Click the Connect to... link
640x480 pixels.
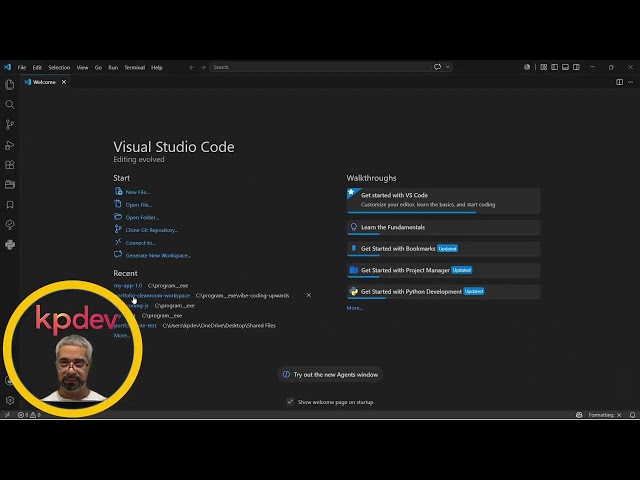[x=140, y=243]
